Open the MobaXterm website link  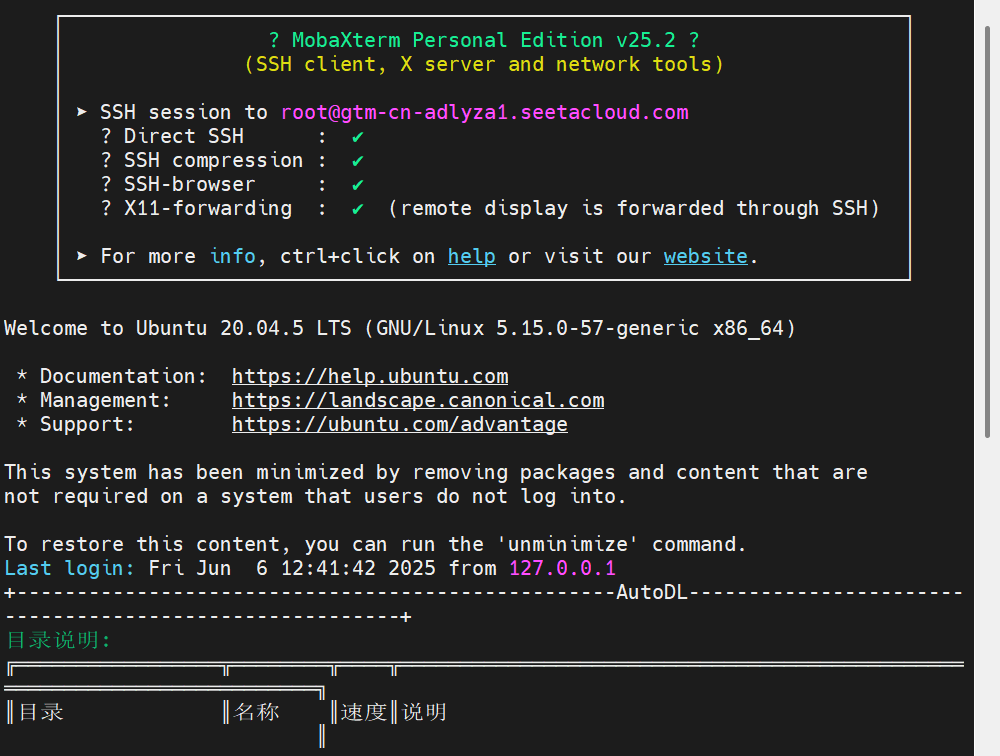[x=705, y=256]
